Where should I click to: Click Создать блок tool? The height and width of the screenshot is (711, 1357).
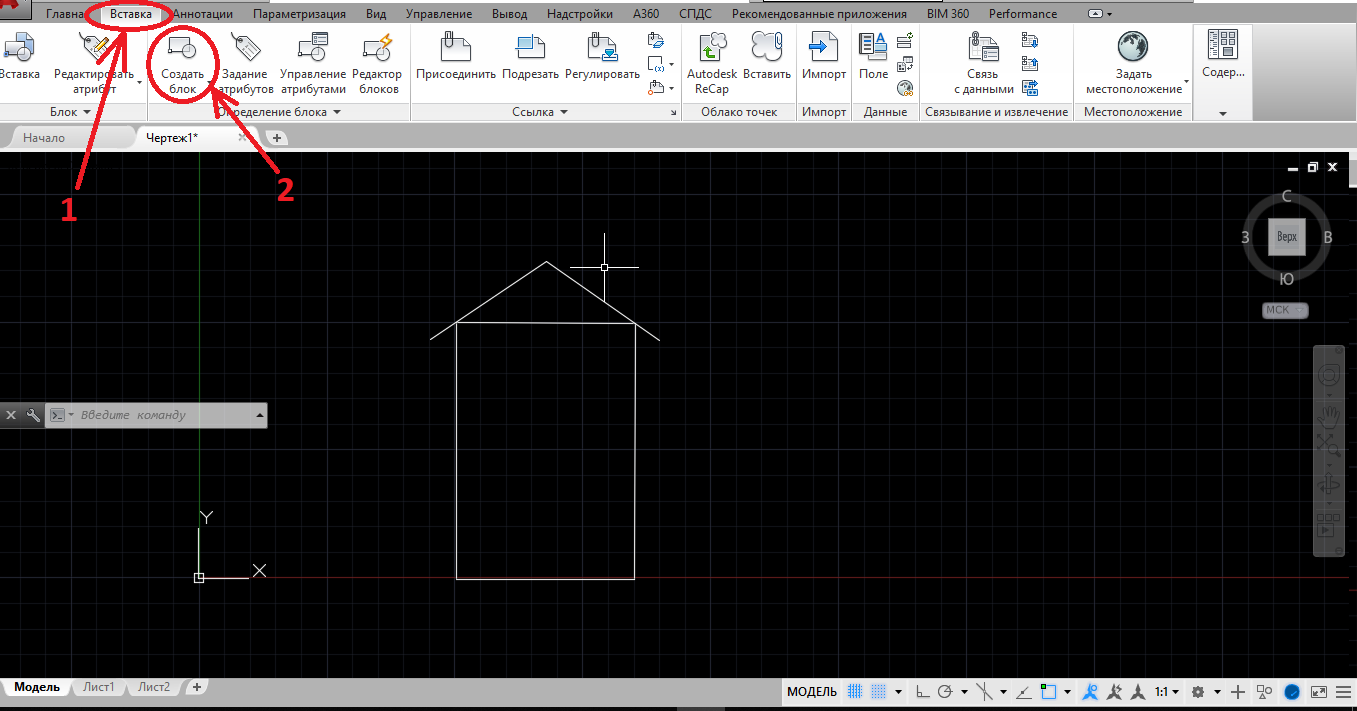(x=183, y=64)
